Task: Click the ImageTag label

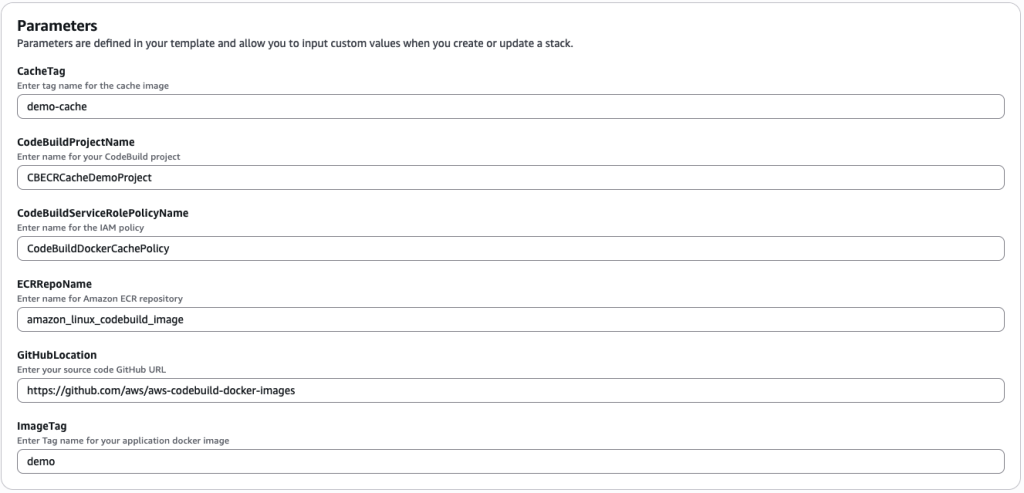Action: click(42, 426)
